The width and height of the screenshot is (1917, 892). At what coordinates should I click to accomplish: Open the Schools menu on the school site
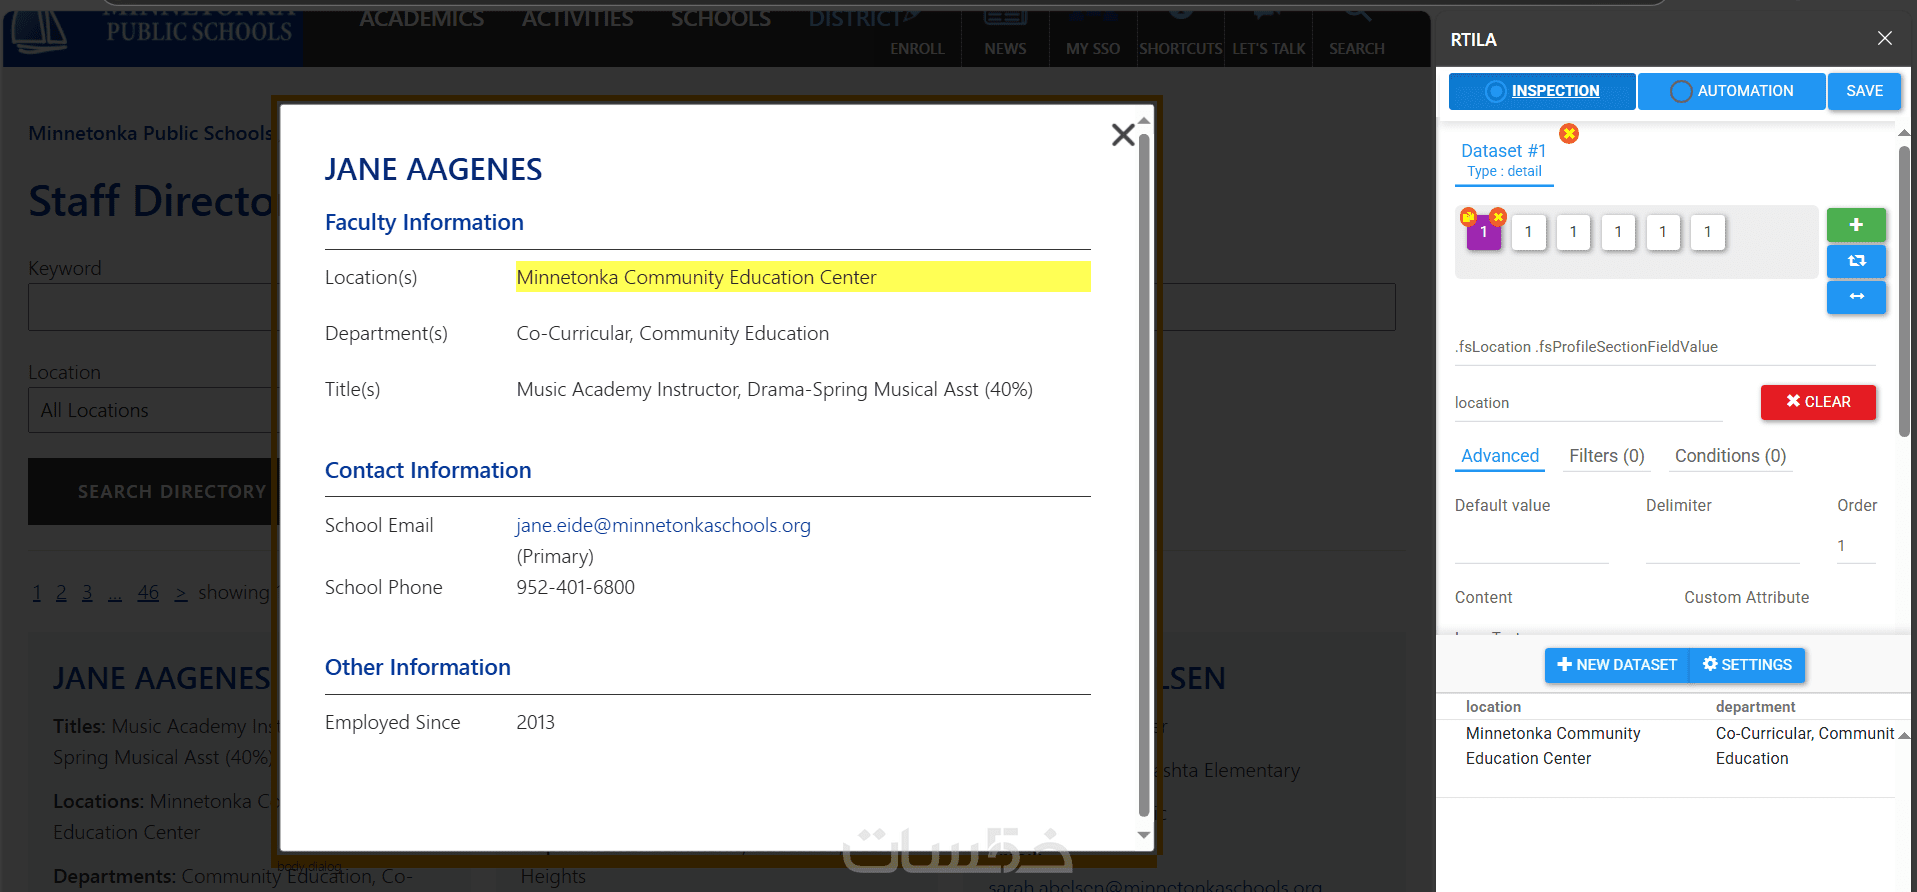tap(721, 19)
